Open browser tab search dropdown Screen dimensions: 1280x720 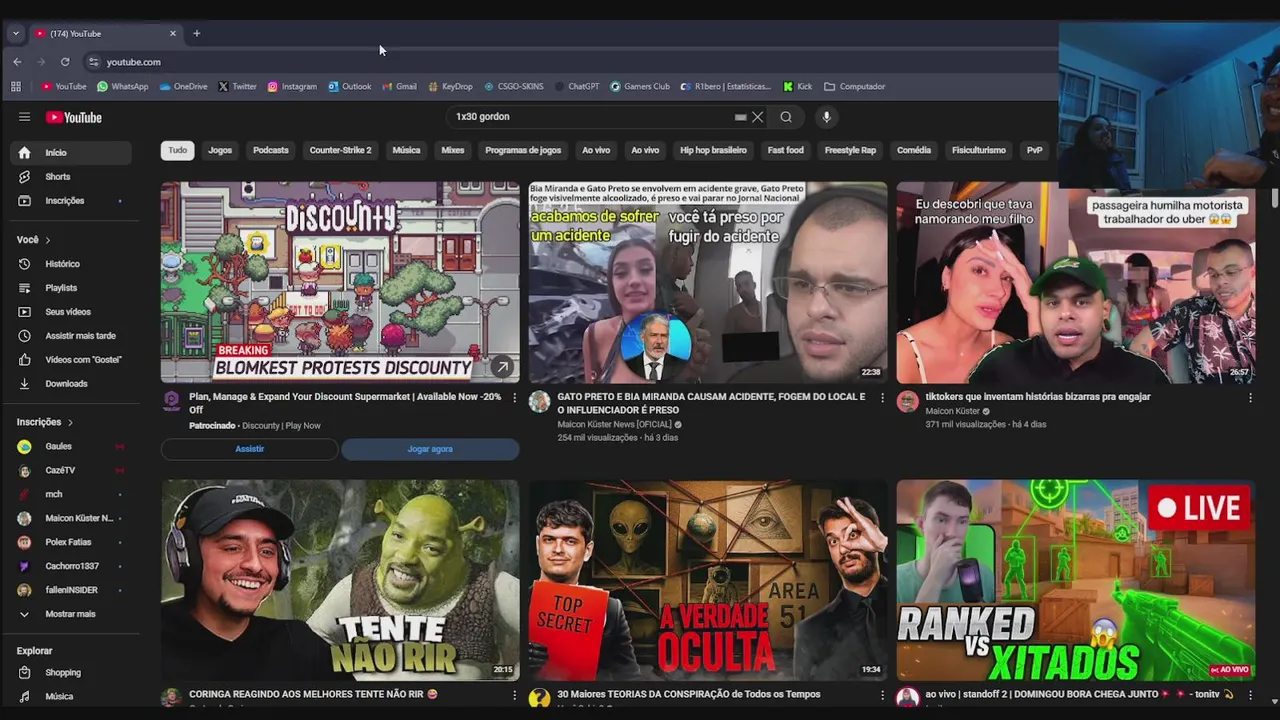(15, 34)
